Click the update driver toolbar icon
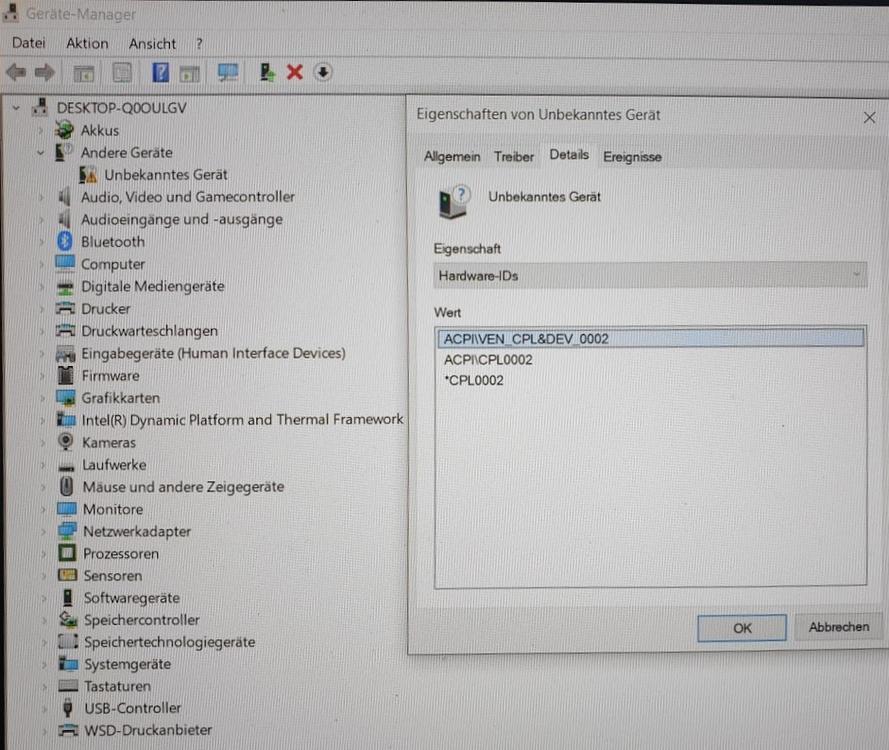Viewport: 889px width, 750px height. pos(266,72)
